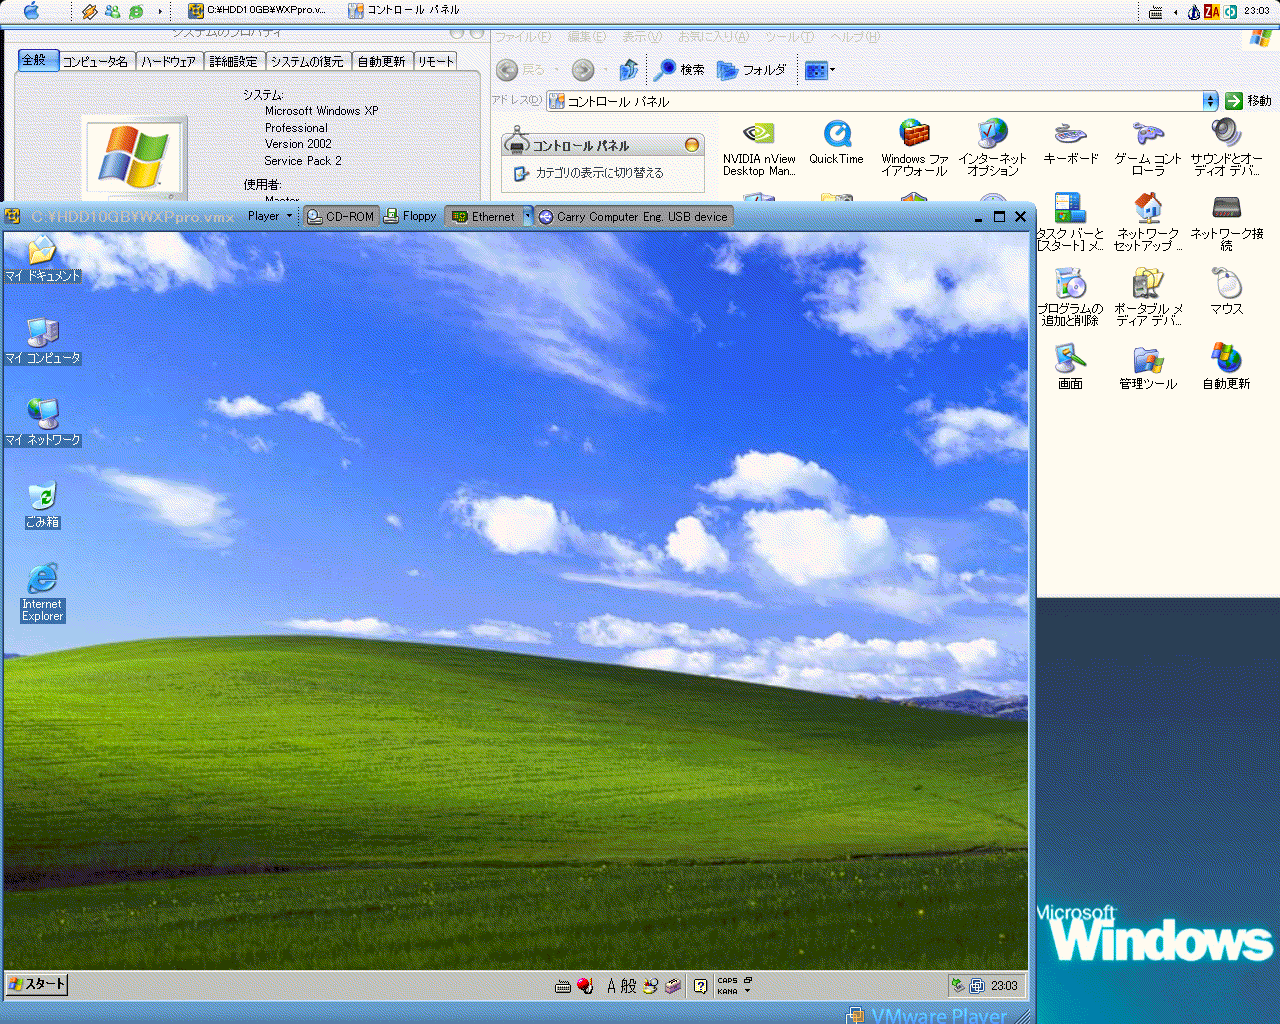
Task: Open the ネットワーク セットアップ wizard icon
Action: click(x=1148, y=222)
